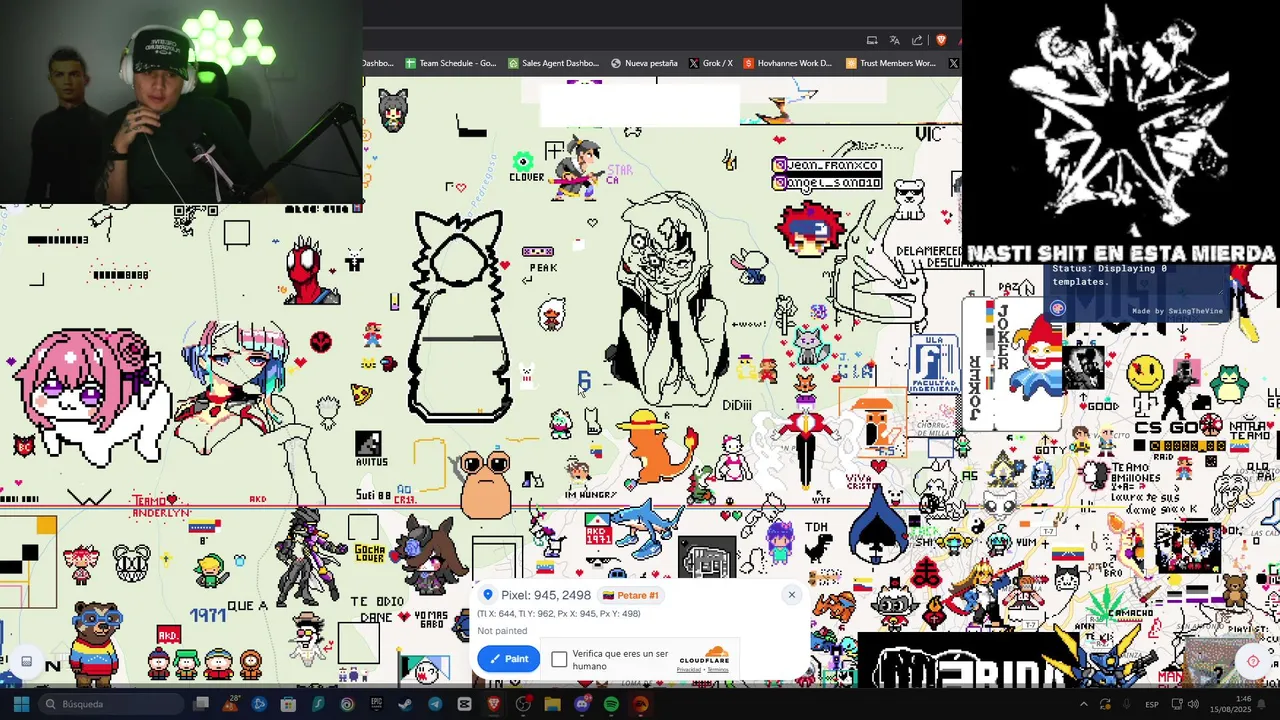Click the Brave shields lion icon

941,40
